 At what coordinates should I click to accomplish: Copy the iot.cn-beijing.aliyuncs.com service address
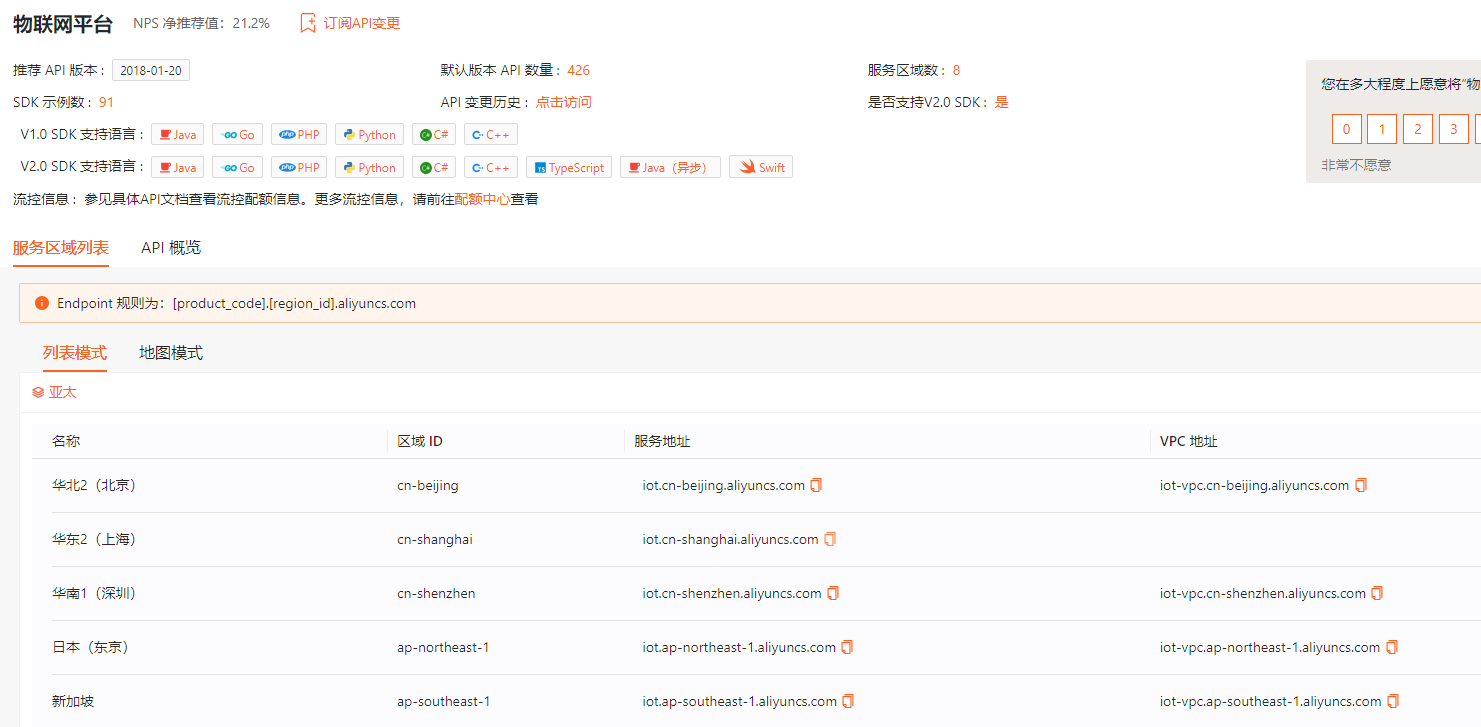point(816,485)
